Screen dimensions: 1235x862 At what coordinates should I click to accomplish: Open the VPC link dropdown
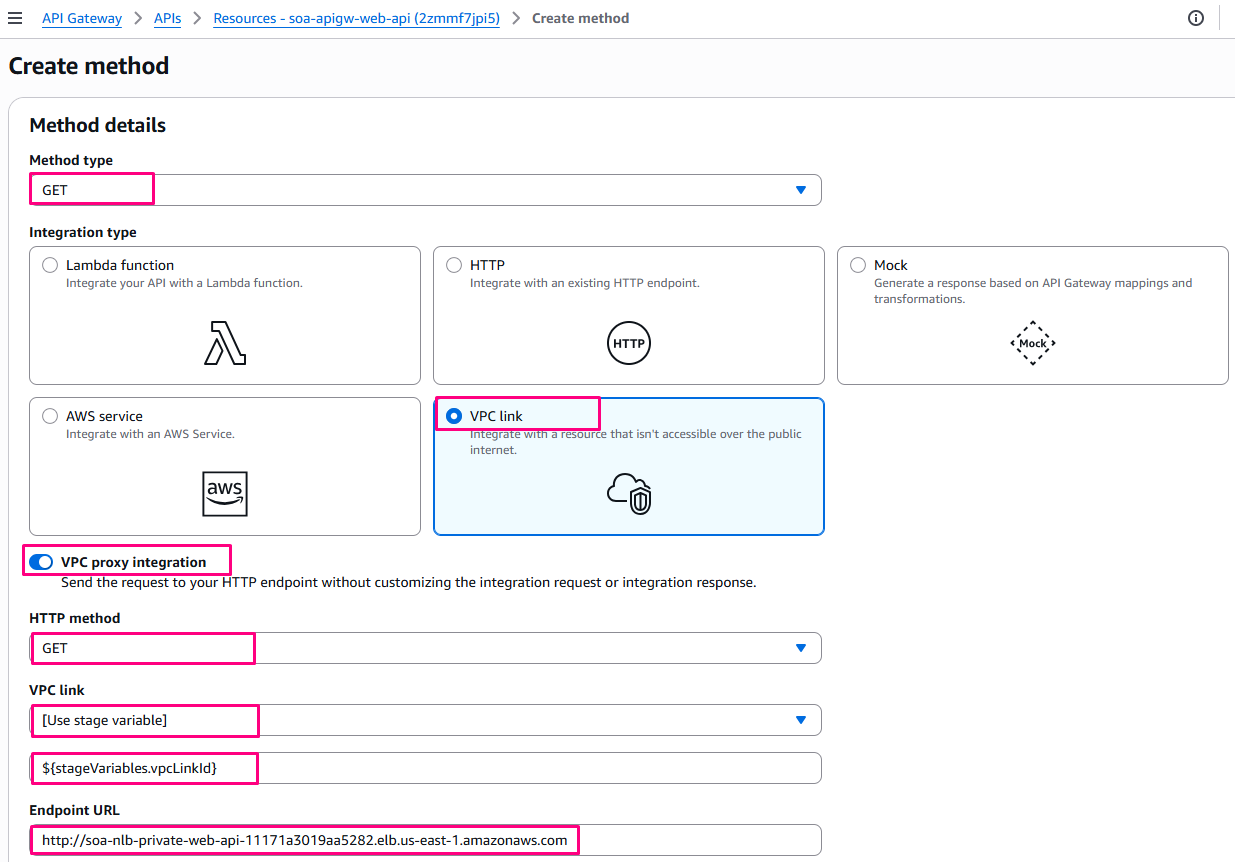pos(425,720)
